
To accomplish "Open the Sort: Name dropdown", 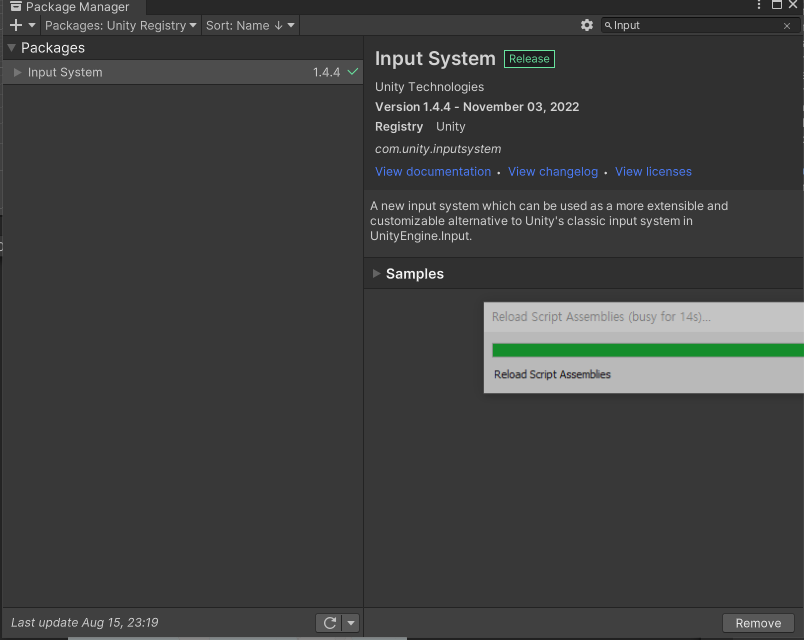I will pos(250,25).
